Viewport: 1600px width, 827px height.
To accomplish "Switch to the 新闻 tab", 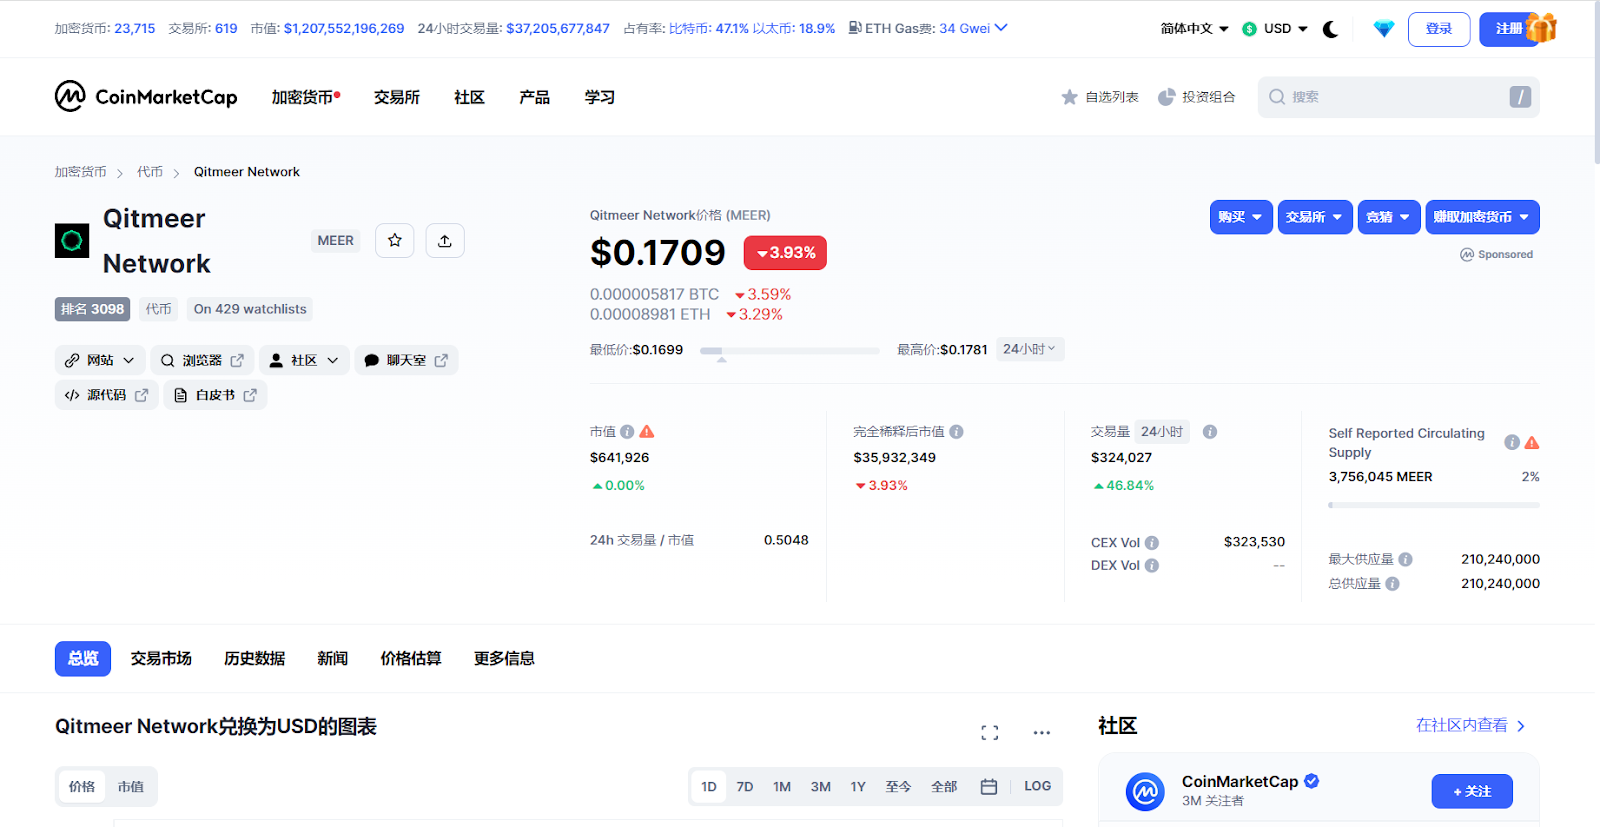I will click(333, 659).
